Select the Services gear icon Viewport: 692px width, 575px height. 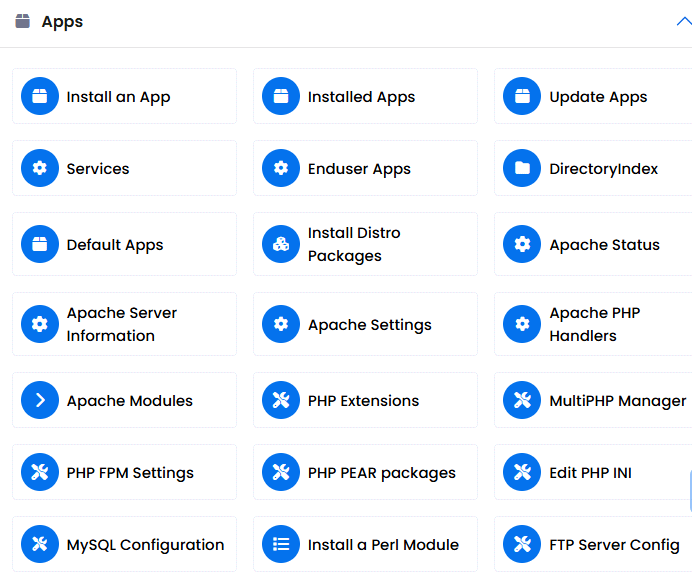click(40, 168)
